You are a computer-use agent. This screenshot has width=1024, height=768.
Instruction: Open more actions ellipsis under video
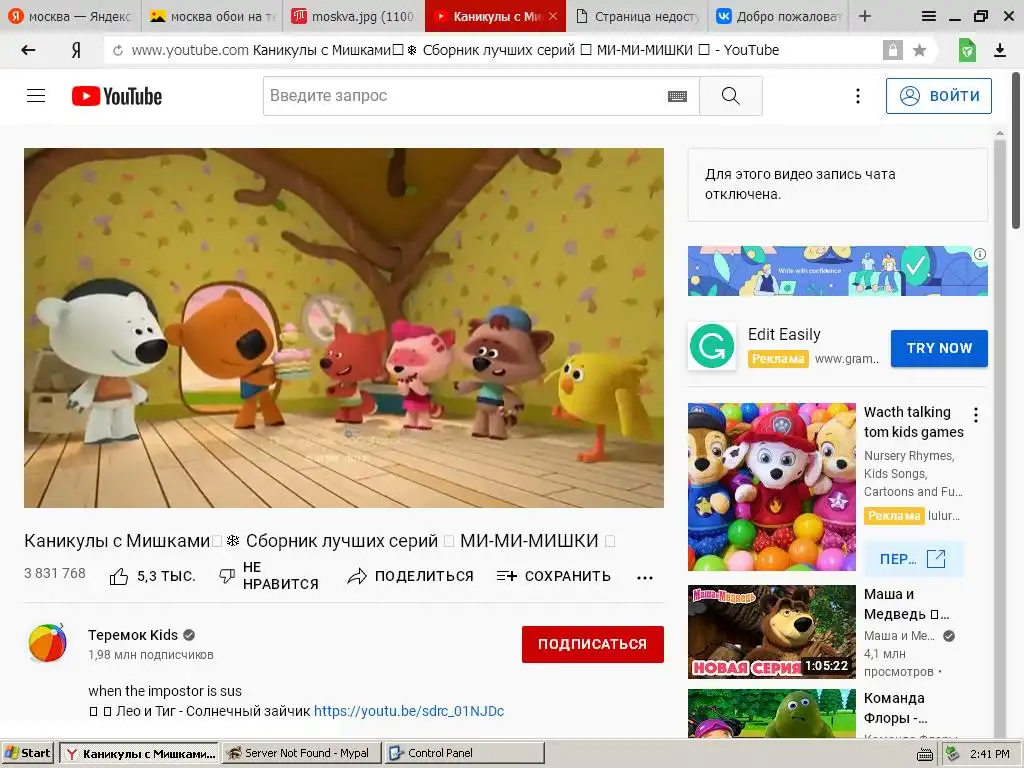645,577
